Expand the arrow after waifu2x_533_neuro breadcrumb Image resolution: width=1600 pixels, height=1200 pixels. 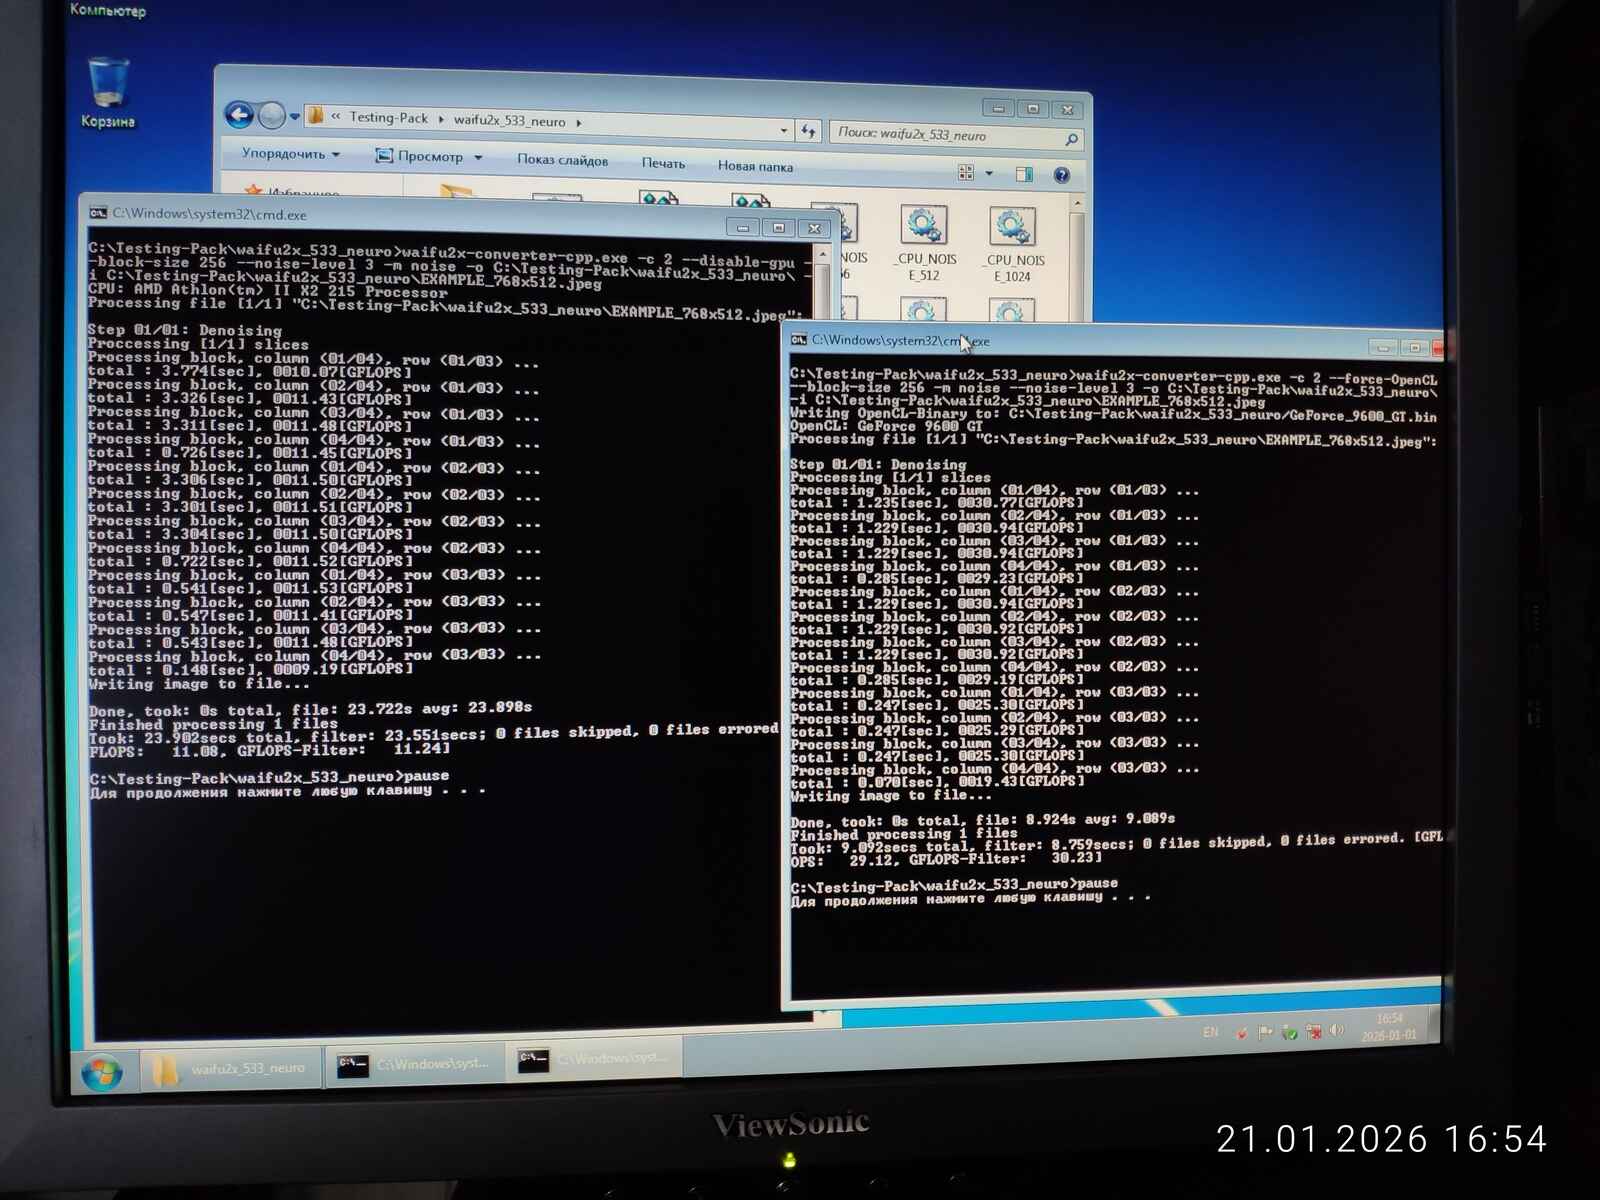[579, 123]
